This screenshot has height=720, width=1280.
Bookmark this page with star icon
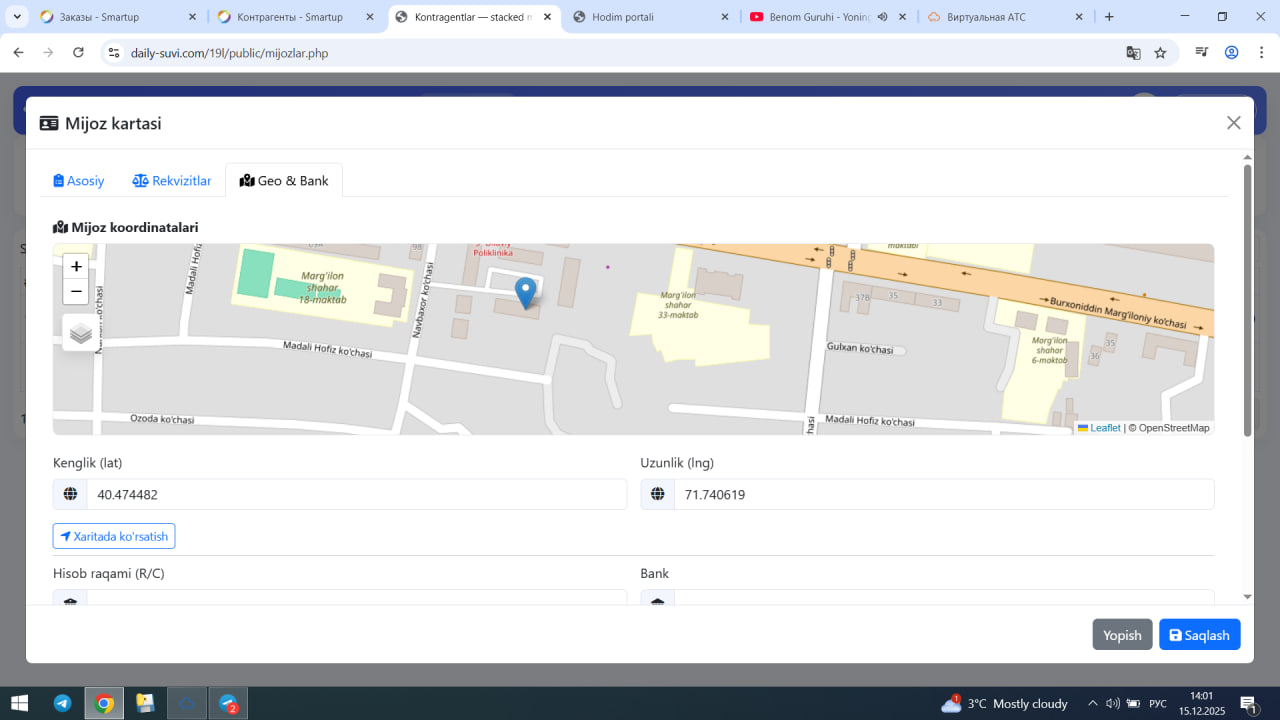tap(1160, 53)
